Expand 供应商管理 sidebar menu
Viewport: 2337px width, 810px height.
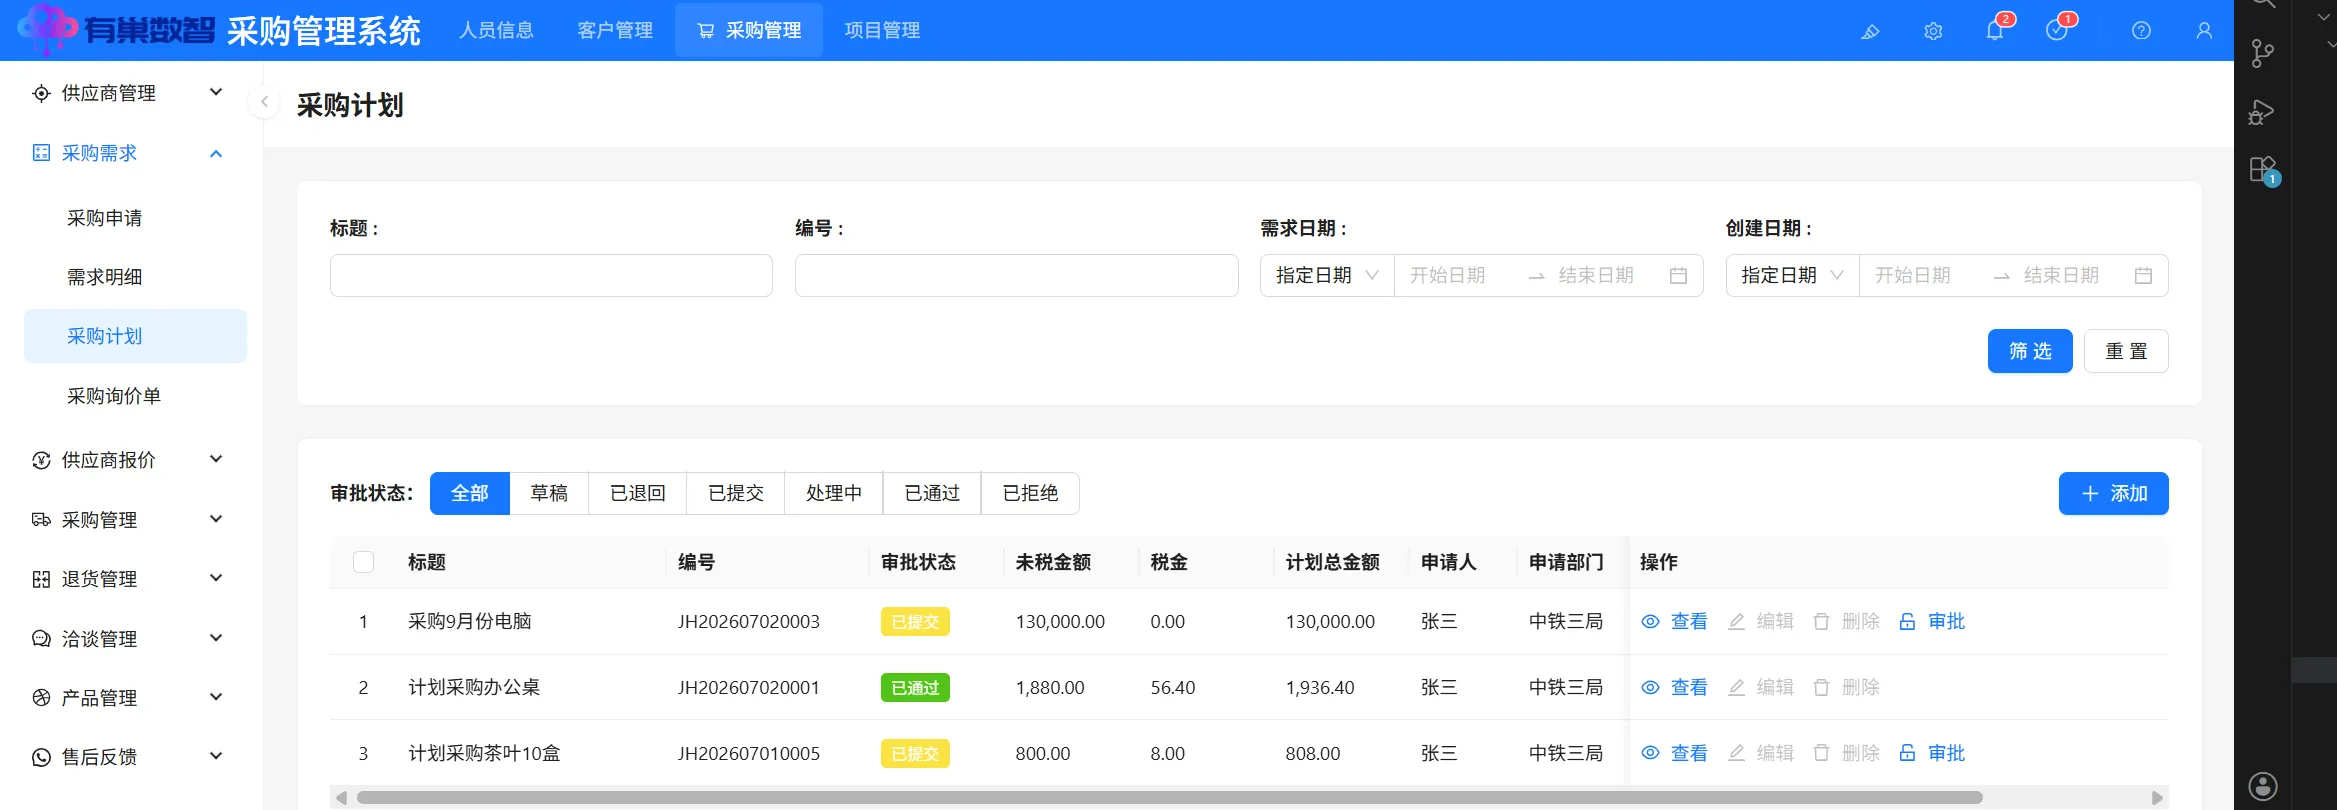pos(135,93)
